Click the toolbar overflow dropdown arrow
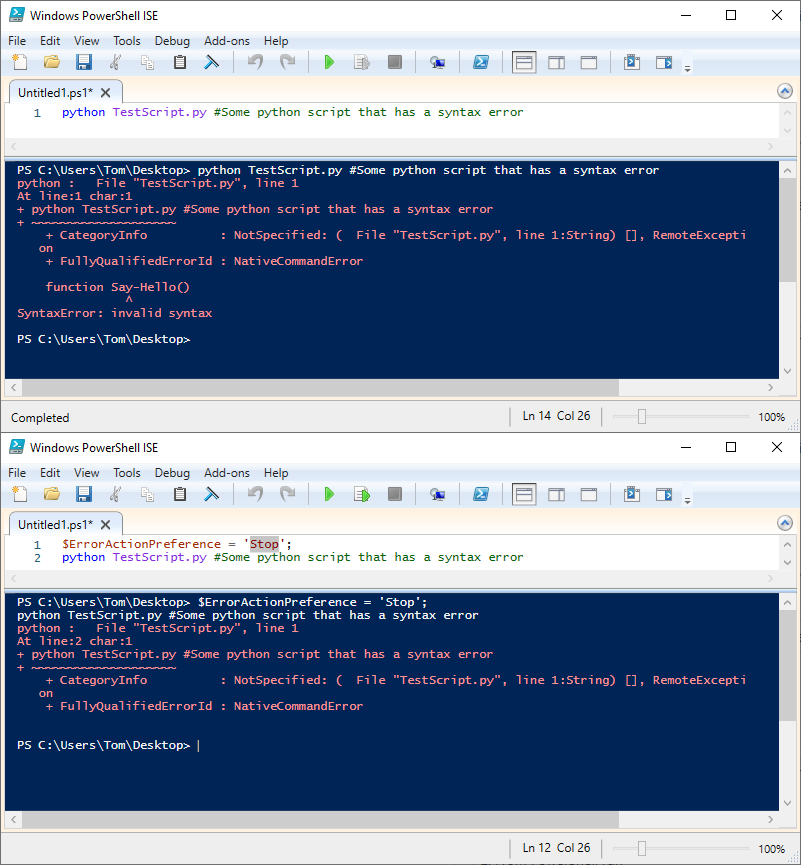Image resolution: width=801 pixels, height=865 pixels. pyautogui.click(x=688, y=70)
